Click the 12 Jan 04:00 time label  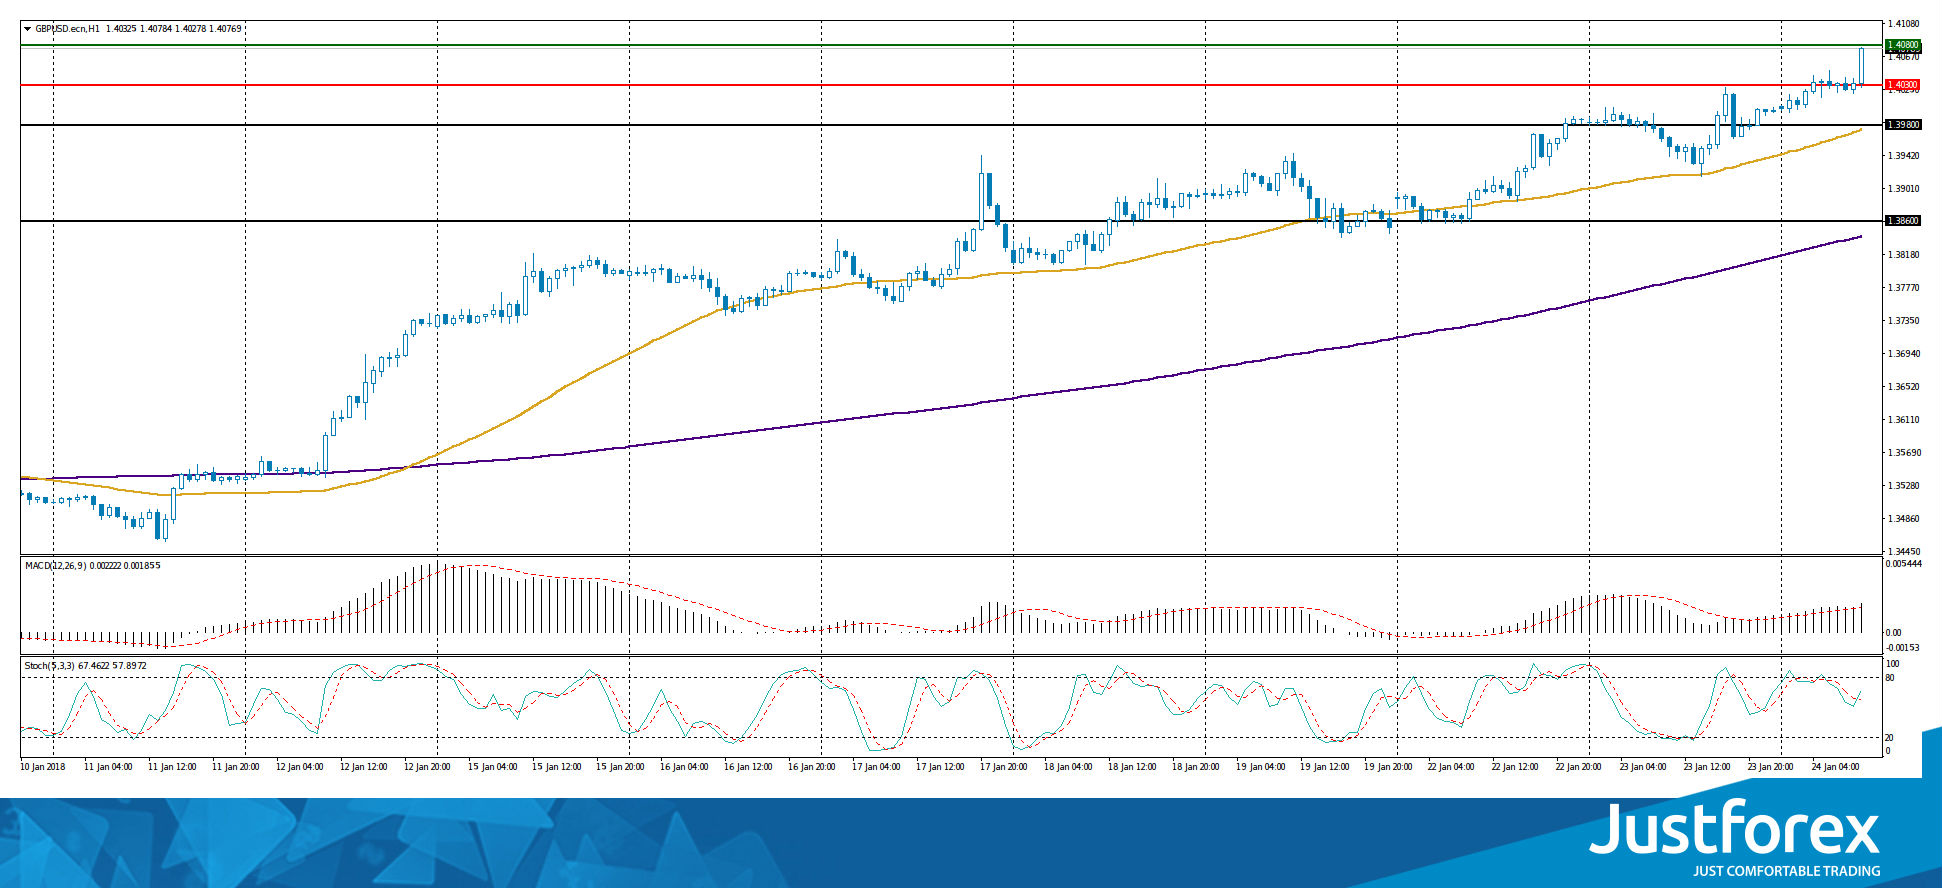click(x=300, y=767)
